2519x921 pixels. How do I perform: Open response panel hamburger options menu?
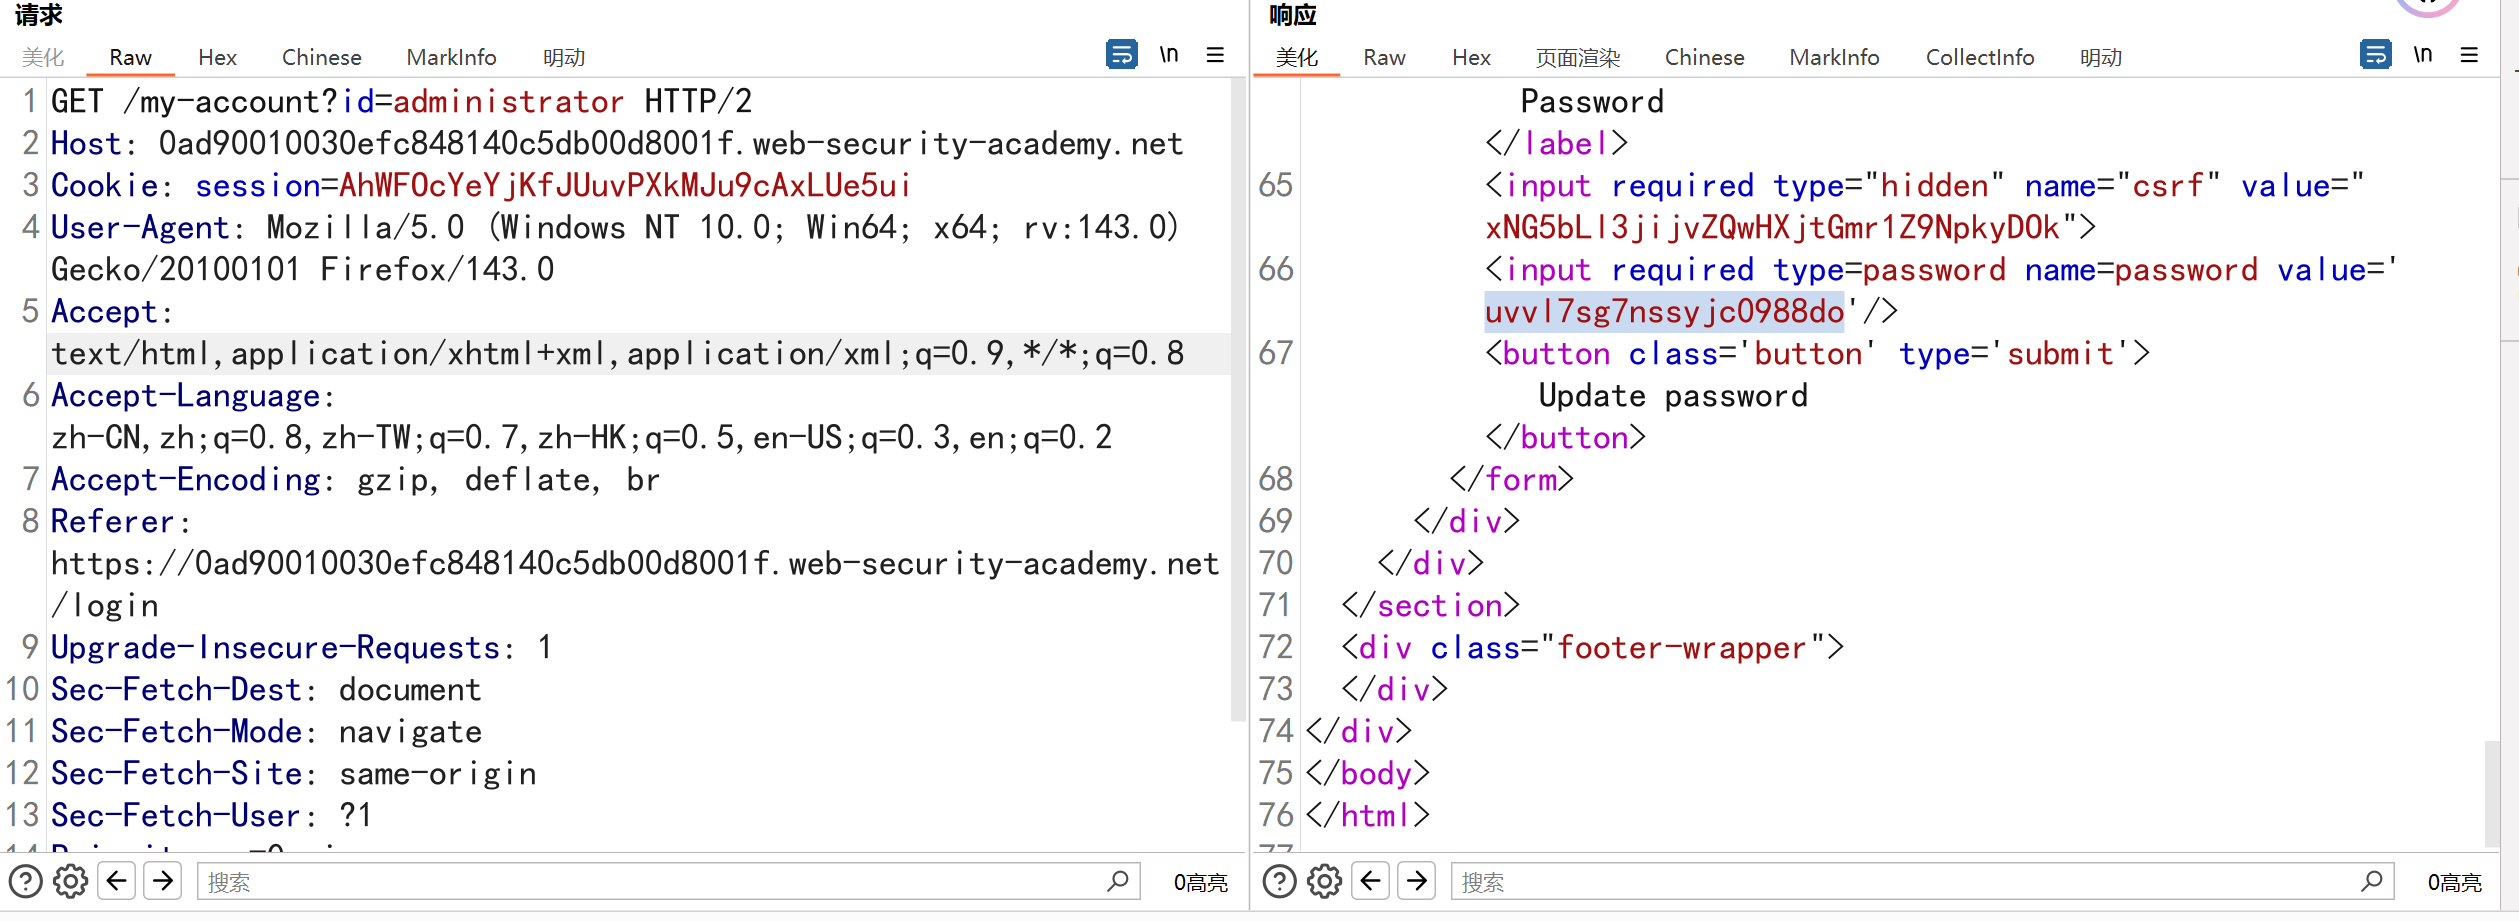point(2469,55)
